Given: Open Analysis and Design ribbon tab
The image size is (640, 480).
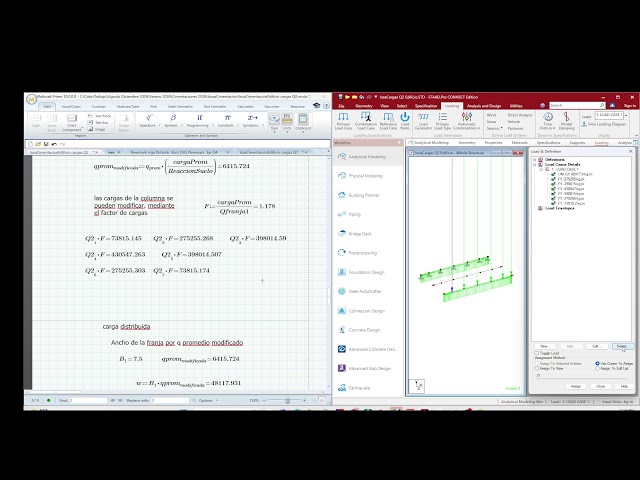Looking at the screenshot, I should (x=484, y=106).
